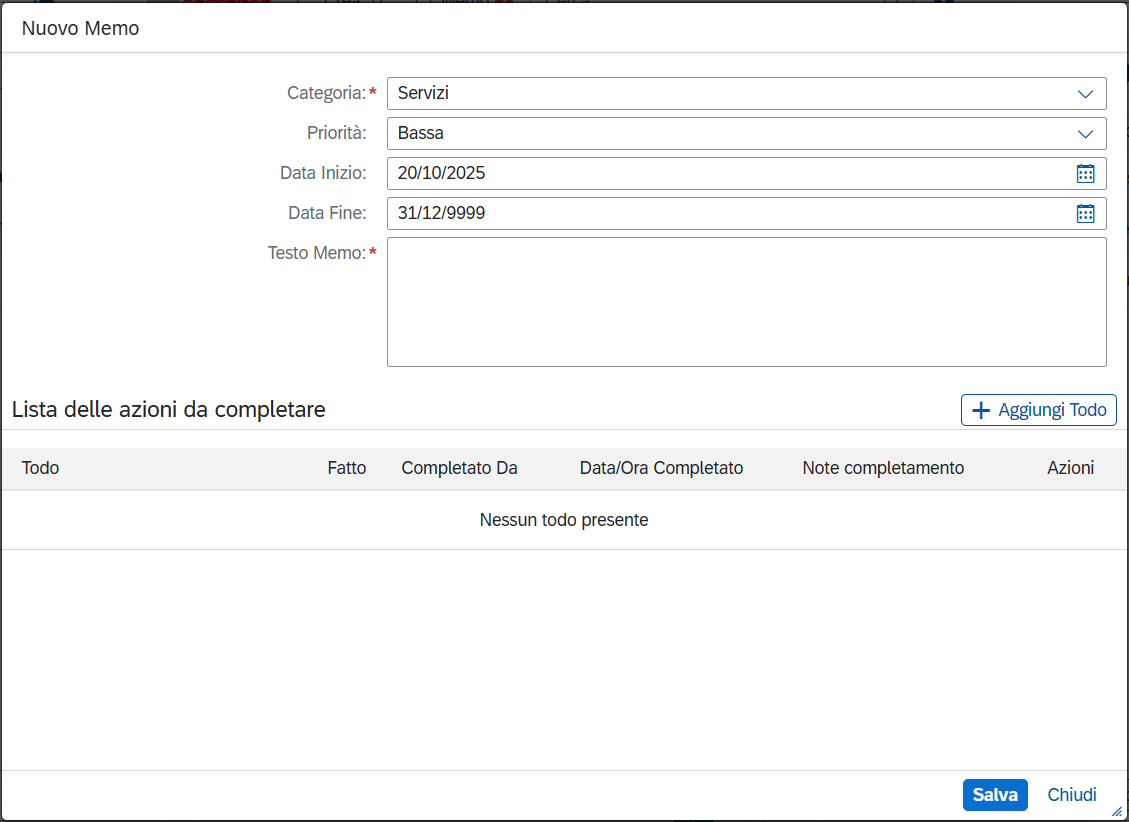Click the Data/Ora Completato column header

(661, 468)
